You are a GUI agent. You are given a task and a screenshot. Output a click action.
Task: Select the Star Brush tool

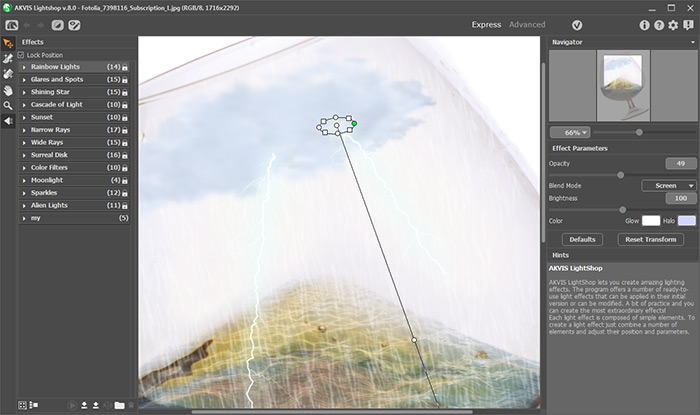pyautogui.click(x=8, y=59)
